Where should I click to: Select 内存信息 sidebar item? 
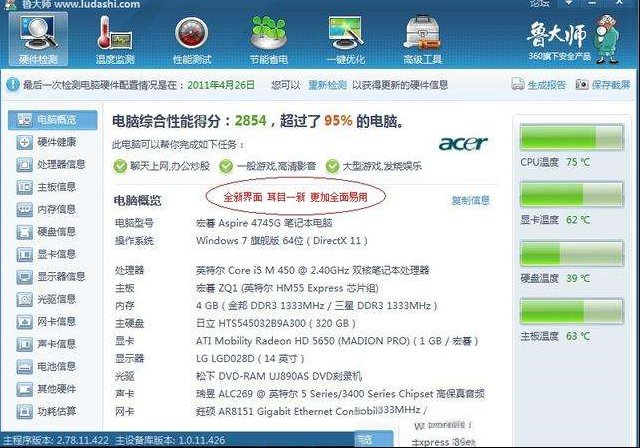point(46,209)
